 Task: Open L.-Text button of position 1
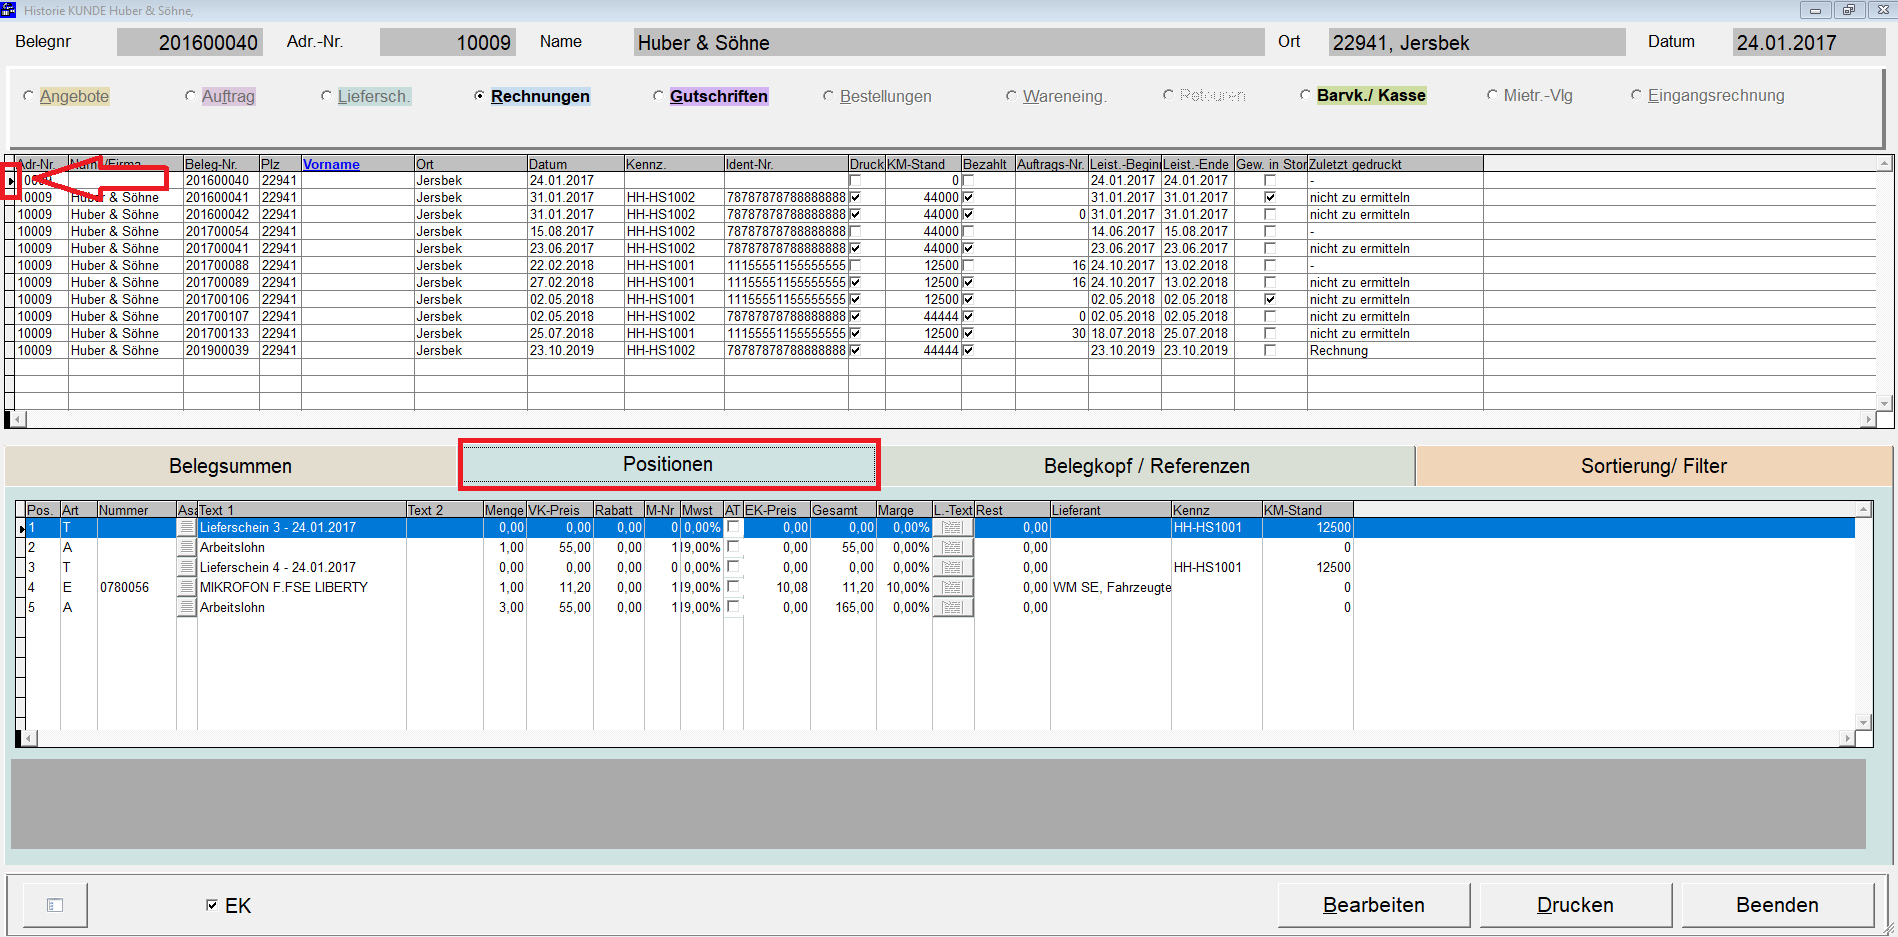tap(953, 527)
